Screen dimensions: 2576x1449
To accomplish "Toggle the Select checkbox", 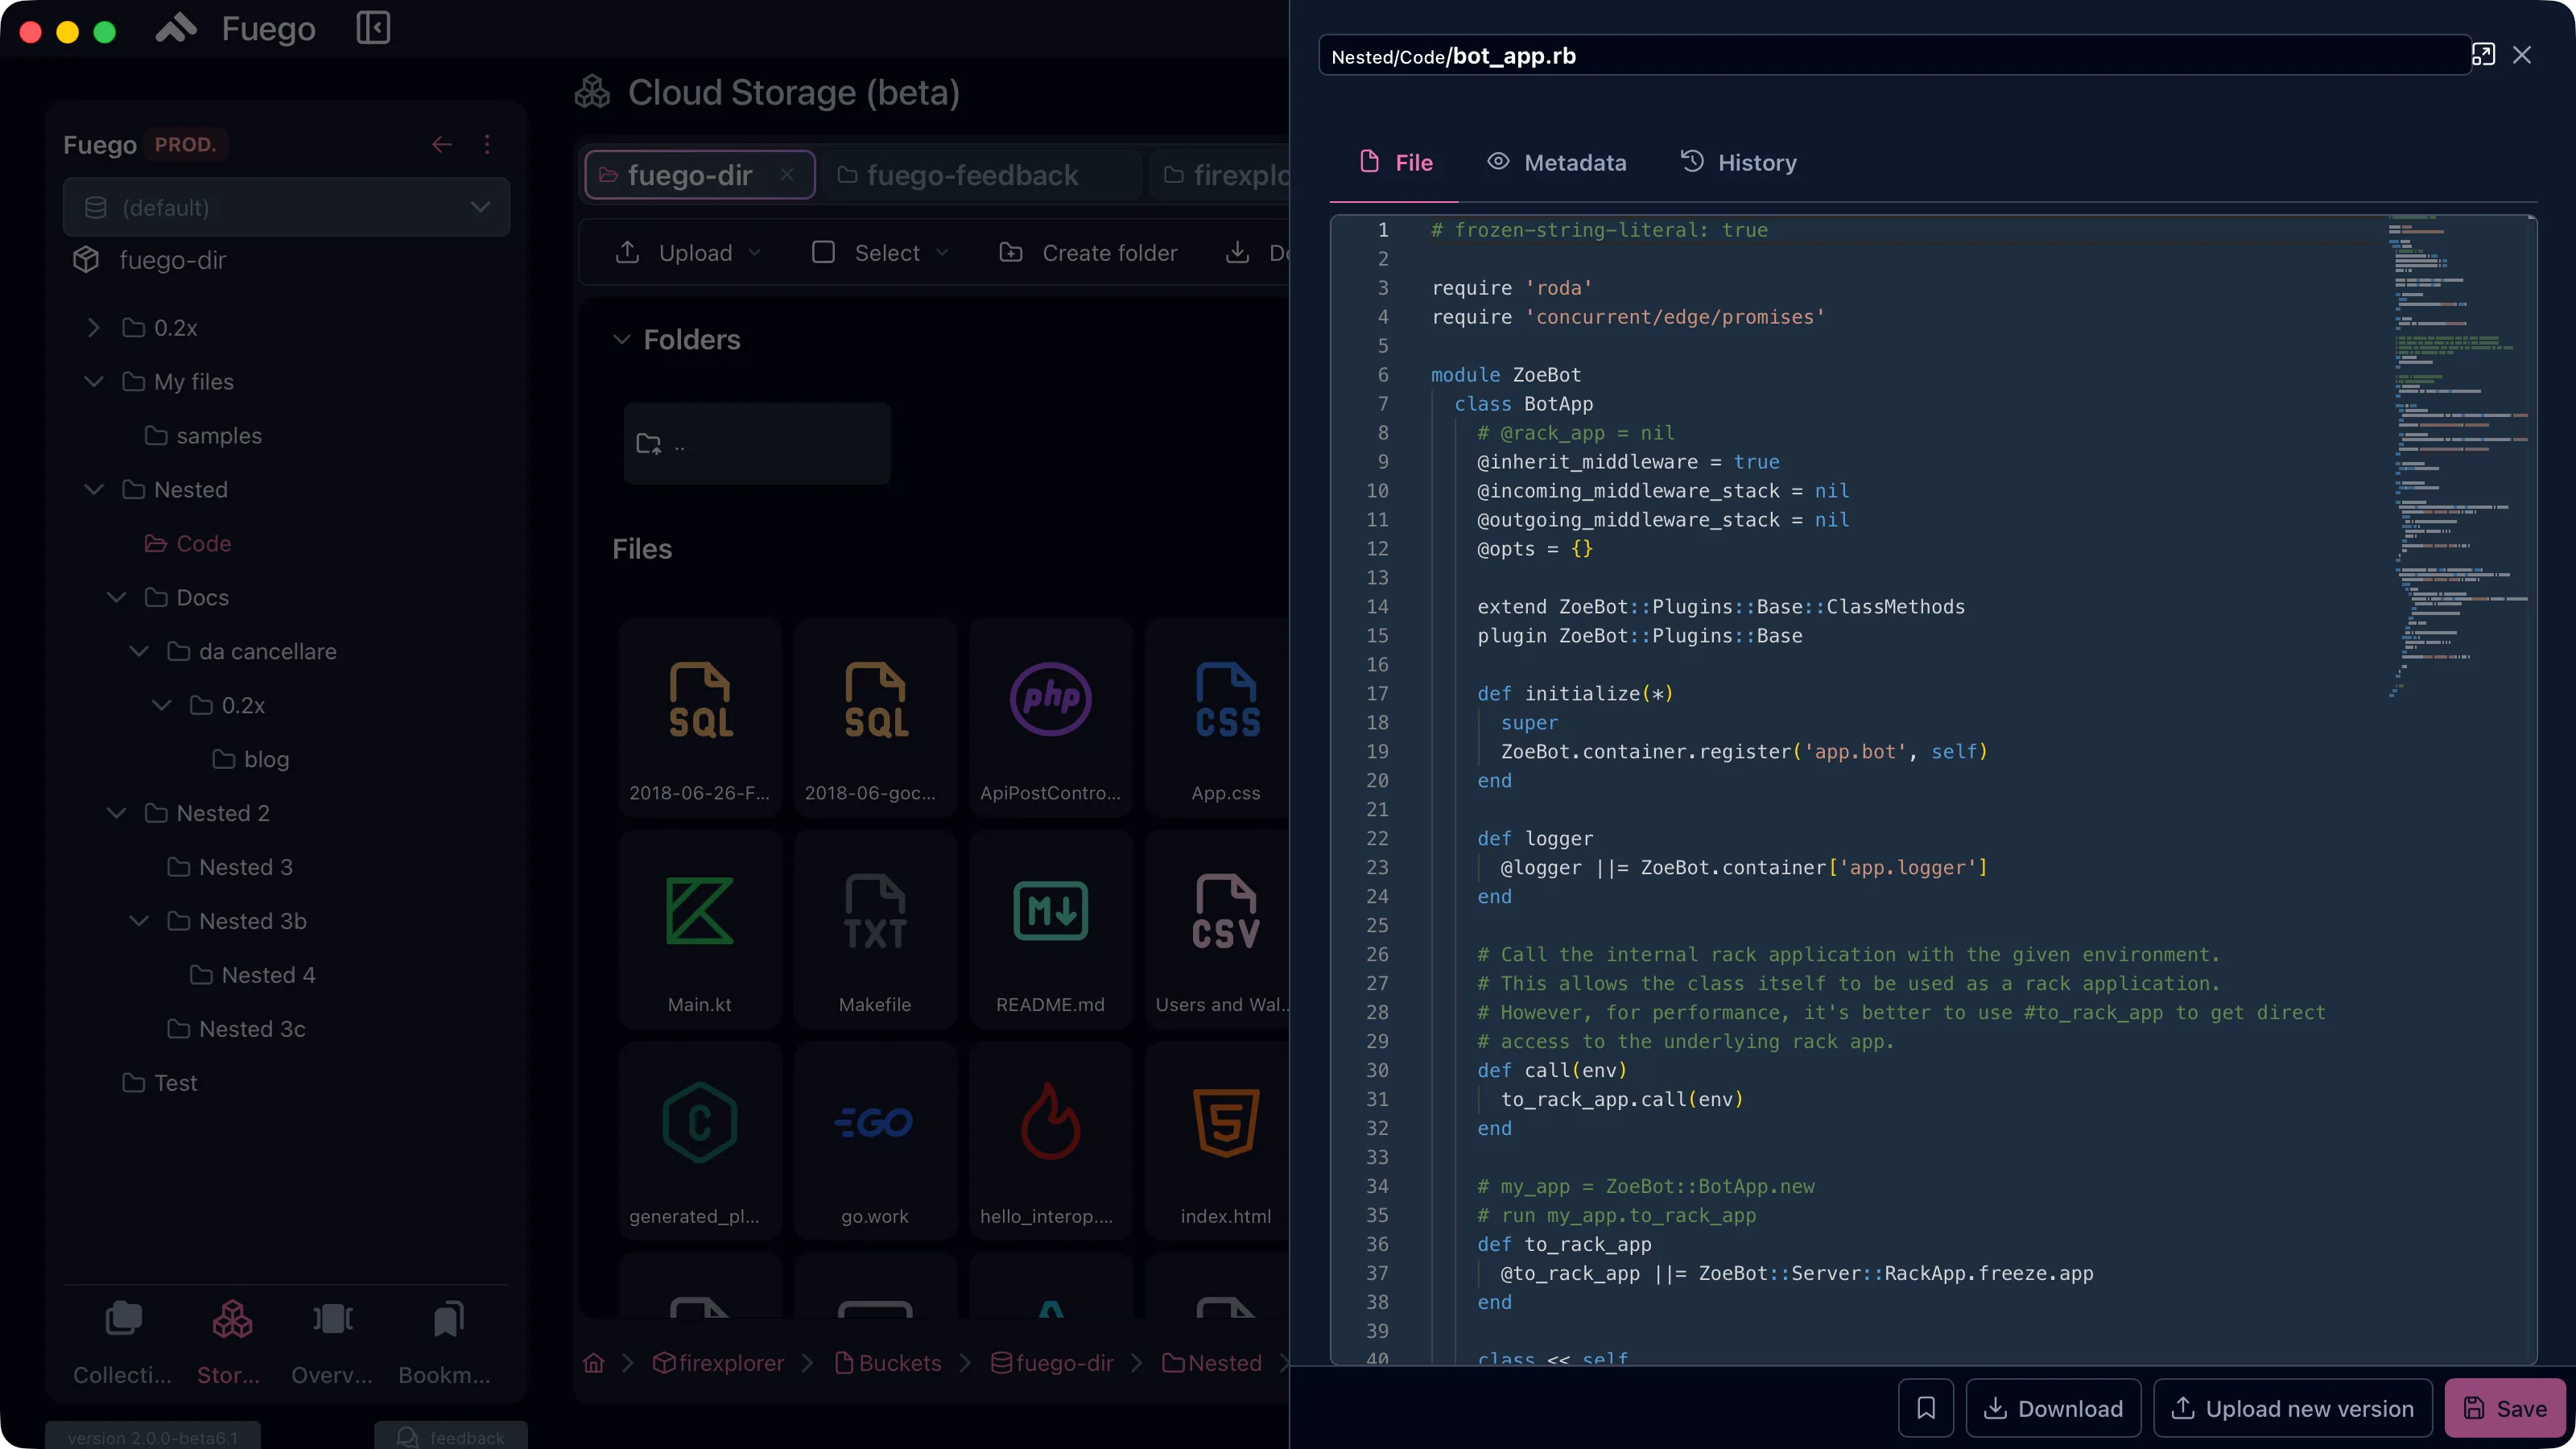I will [823, 253].
